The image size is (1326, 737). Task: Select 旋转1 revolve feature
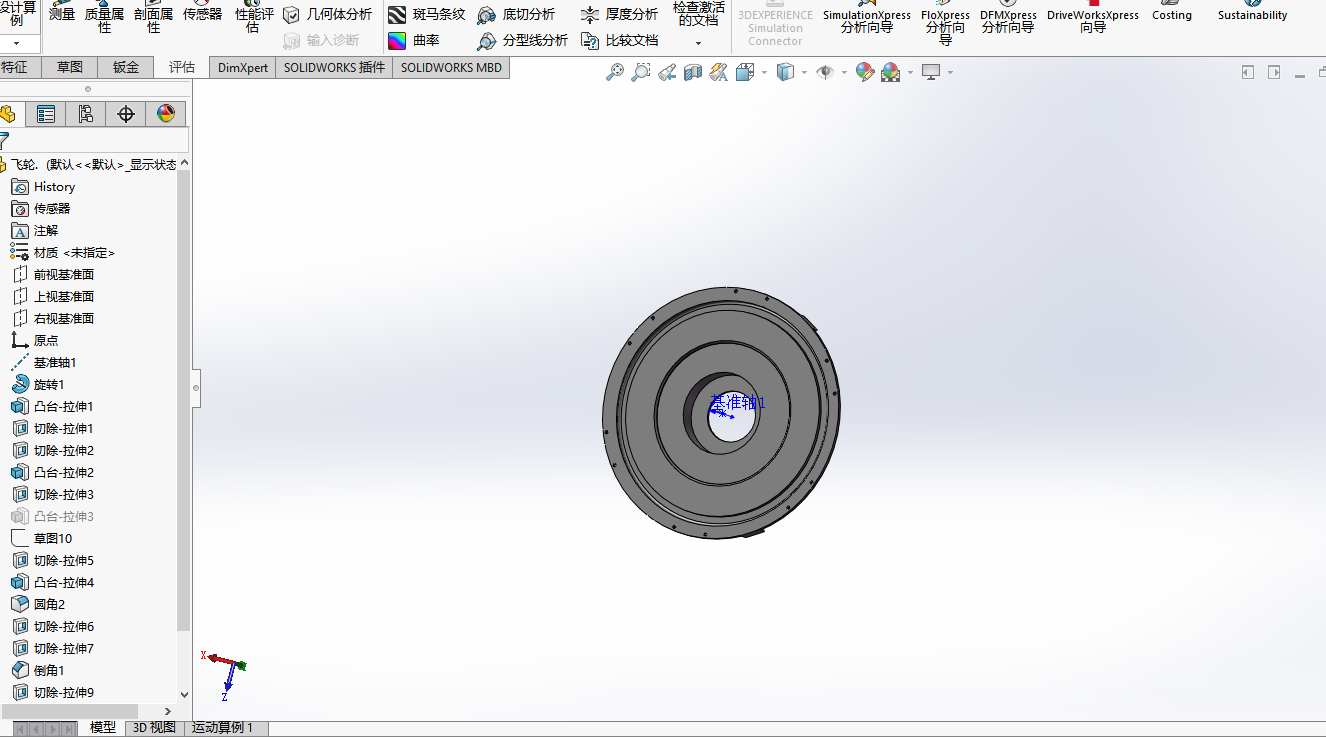click(x=38, y=385)
